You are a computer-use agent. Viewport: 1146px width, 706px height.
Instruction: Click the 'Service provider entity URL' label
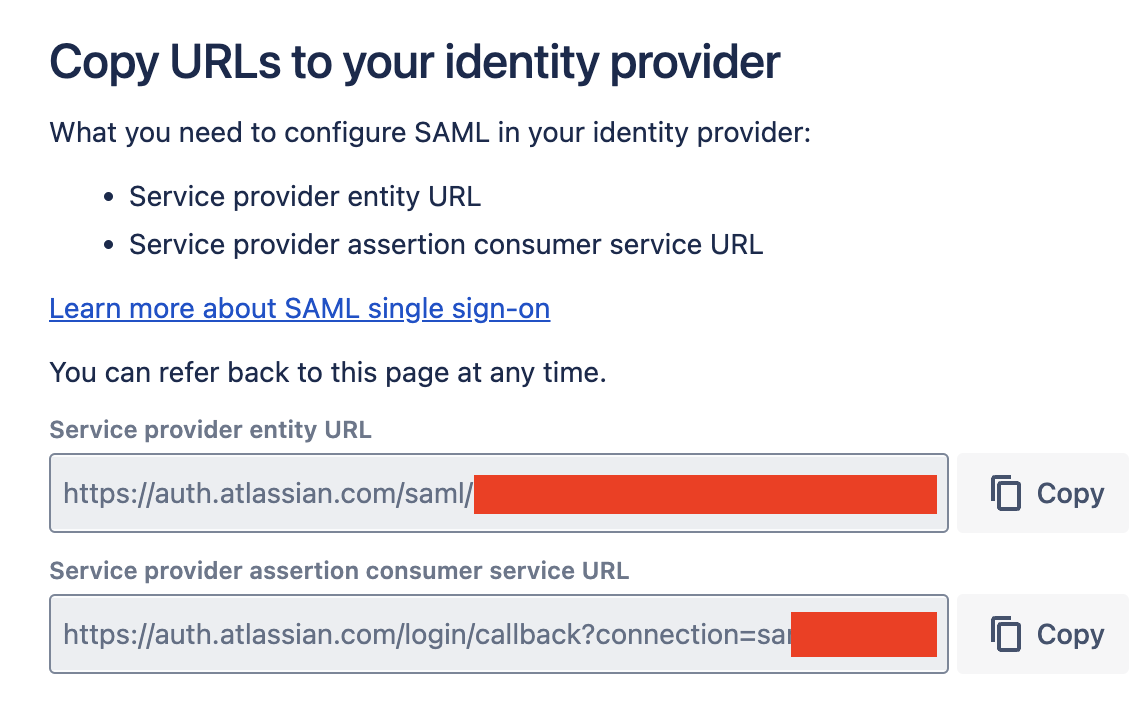(x=210, y=430)
